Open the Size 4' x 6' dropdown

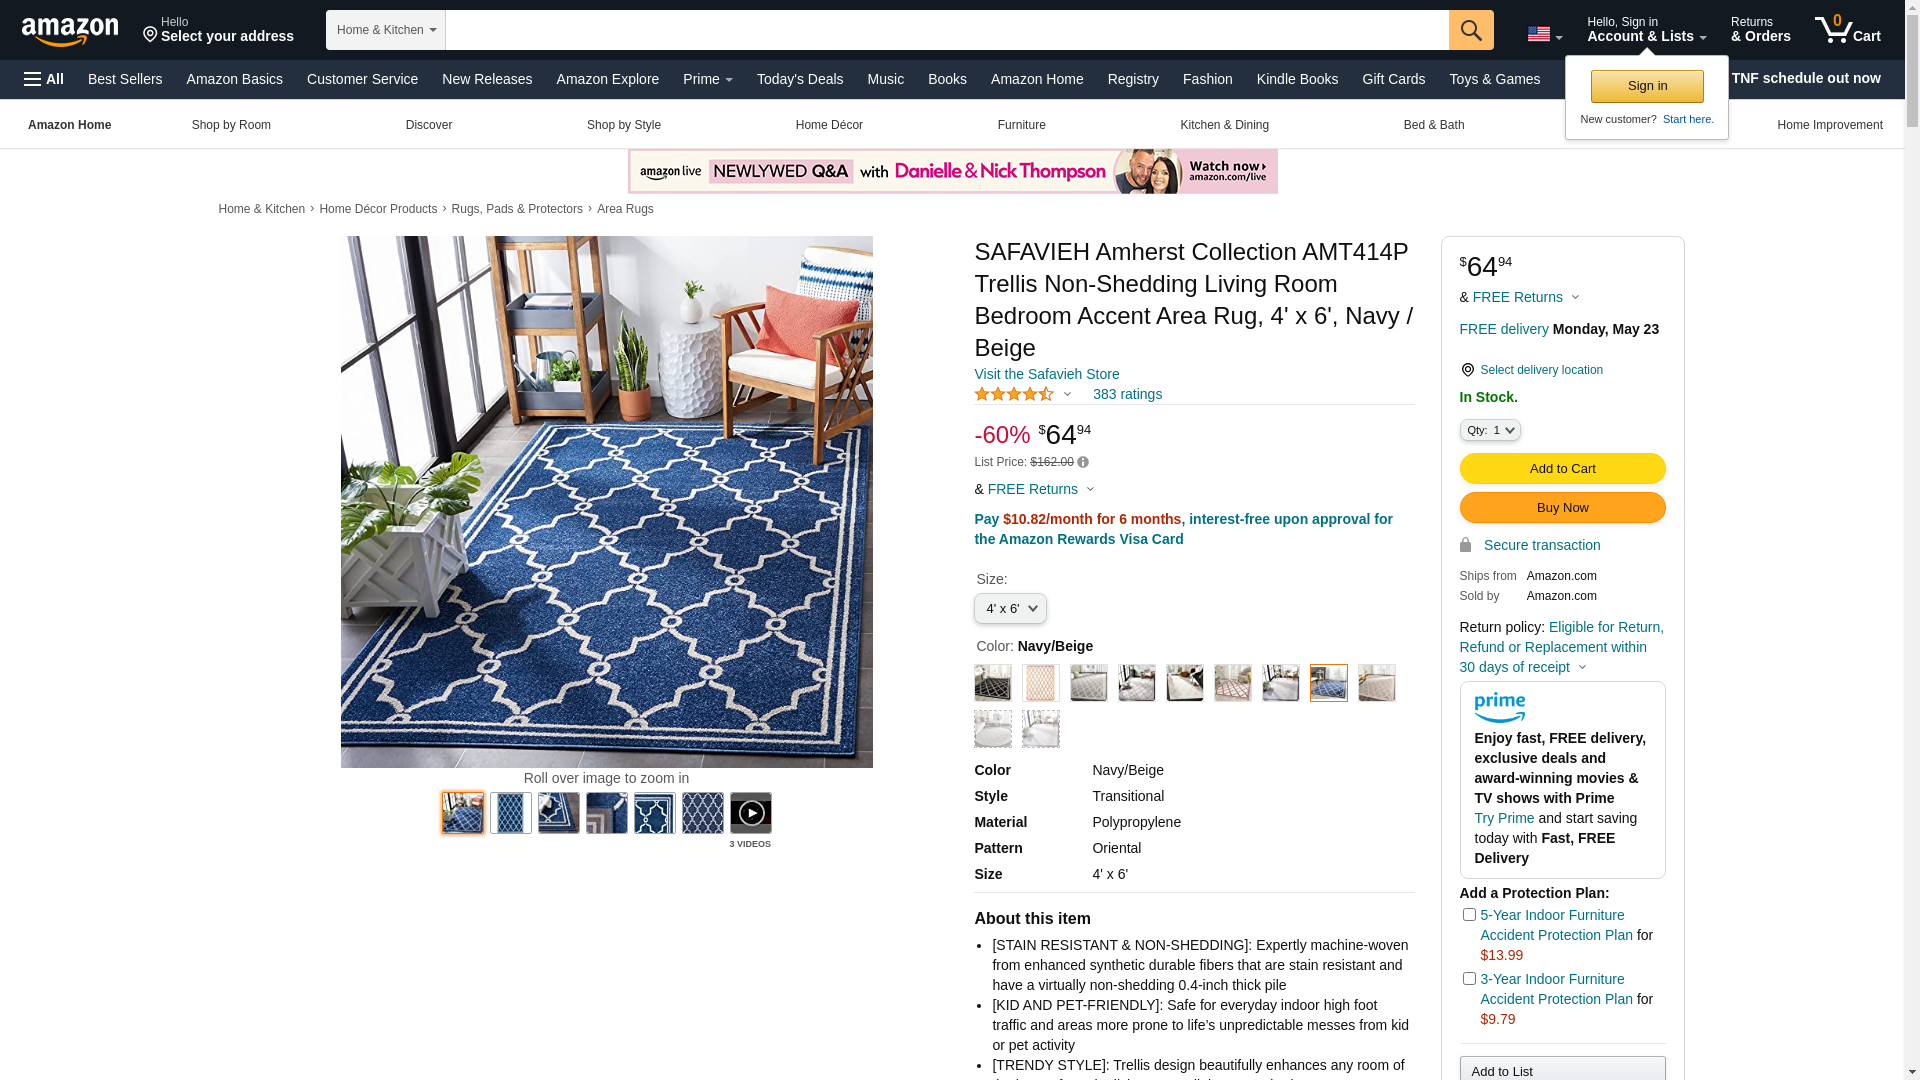[1010, 609]
